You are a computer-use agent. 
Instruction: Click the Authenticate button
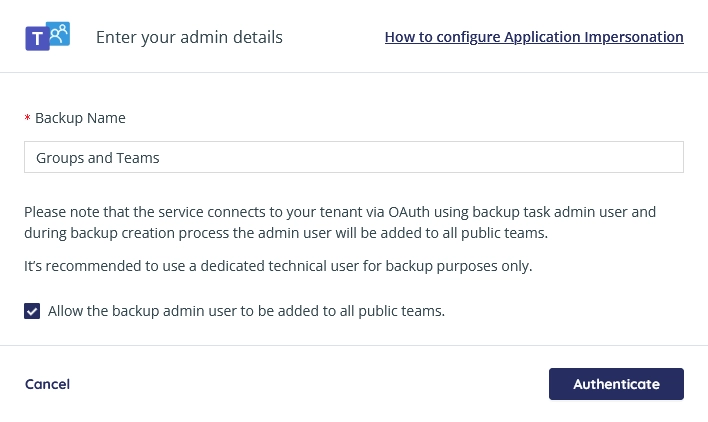616,384
